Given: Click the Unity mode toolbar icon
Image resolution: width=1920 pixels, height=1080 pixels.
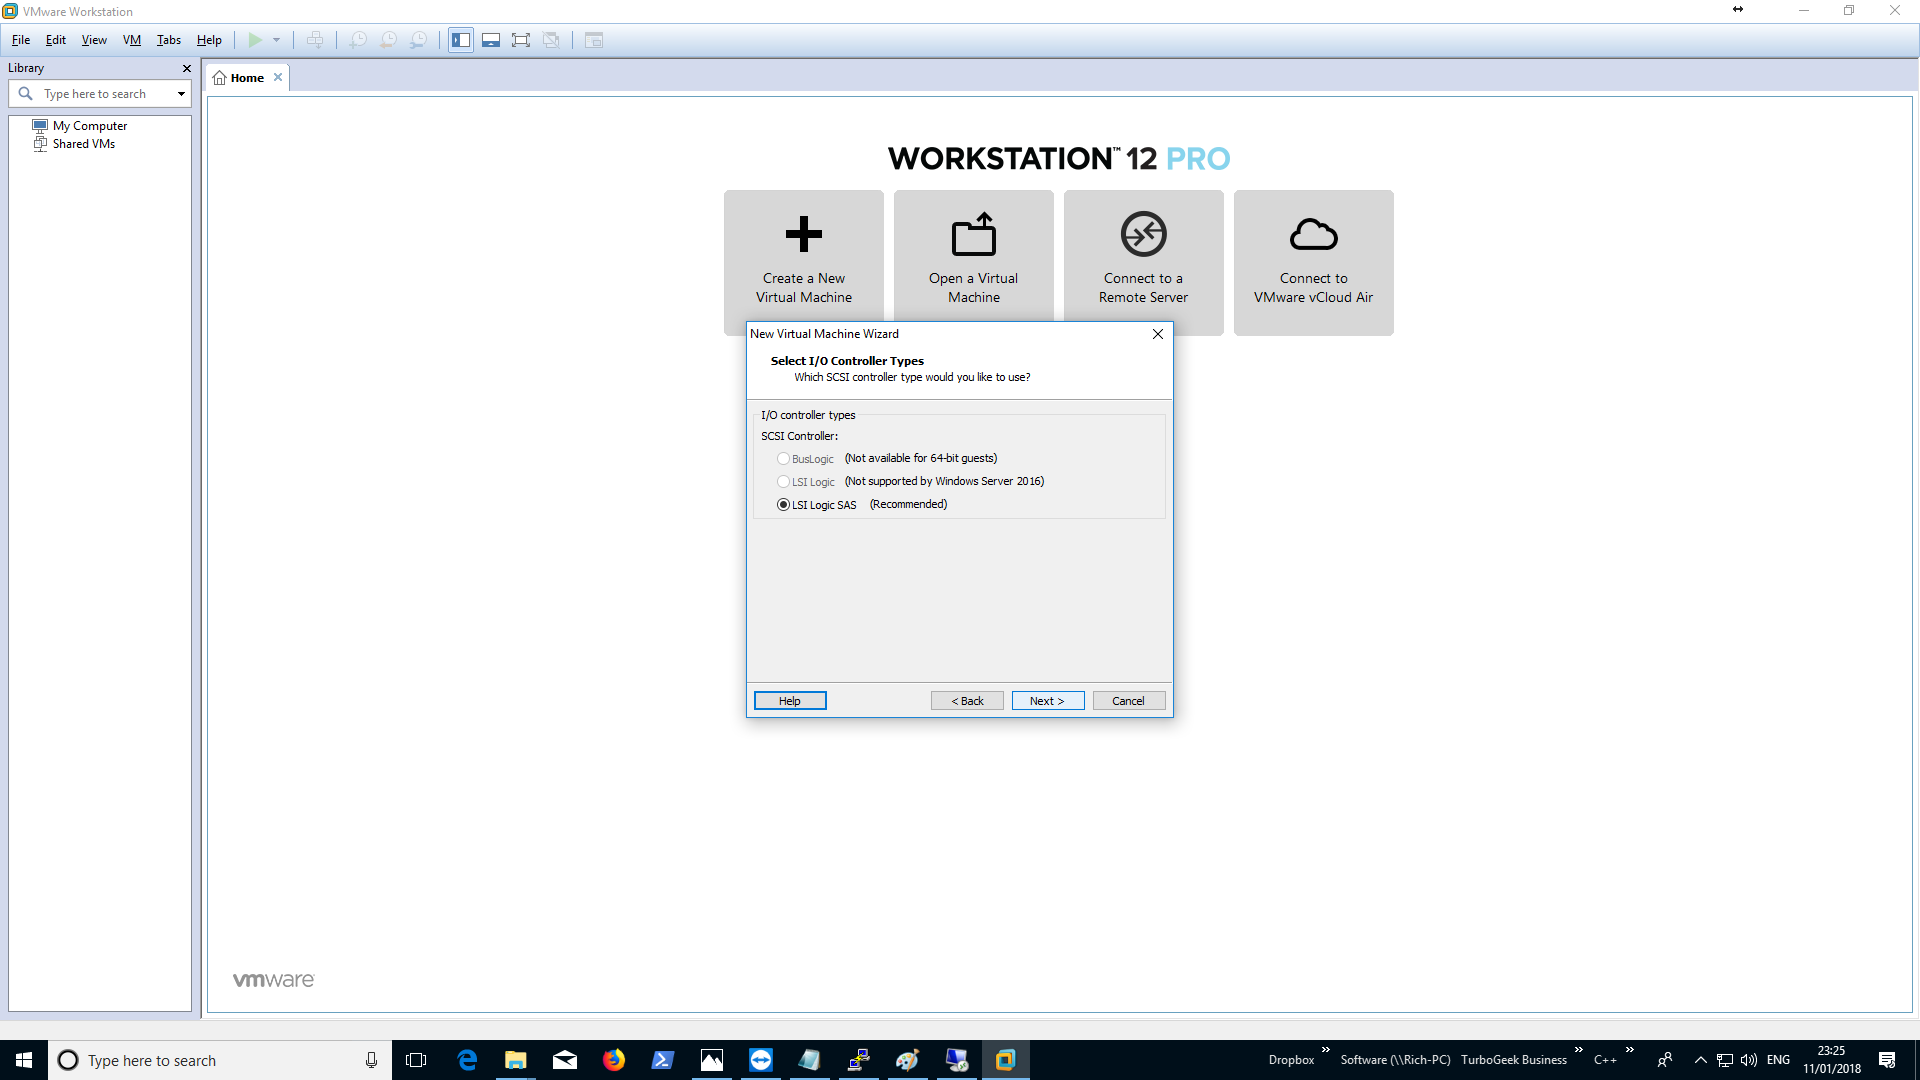Looking at the screenshot, I should pyautogui.click(x=551, y=40).
